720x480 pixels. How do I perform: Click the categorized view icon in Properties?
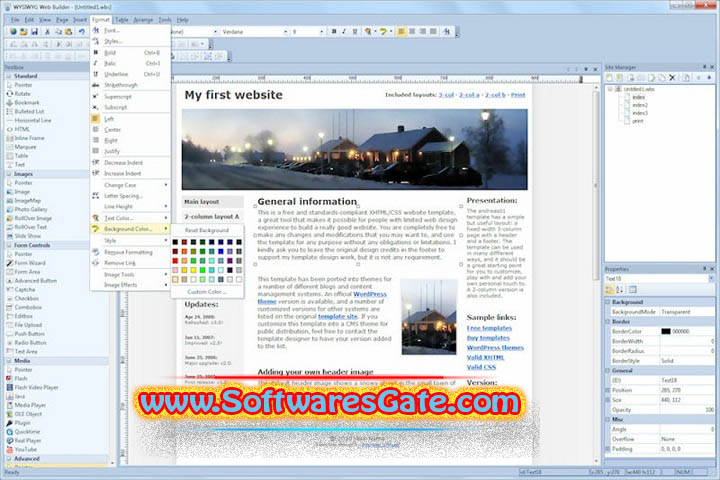[x=609, y=289]
